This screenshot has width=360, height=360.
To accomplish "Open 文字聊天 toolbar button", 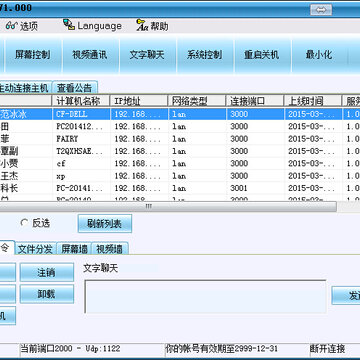I will (147, 55).
